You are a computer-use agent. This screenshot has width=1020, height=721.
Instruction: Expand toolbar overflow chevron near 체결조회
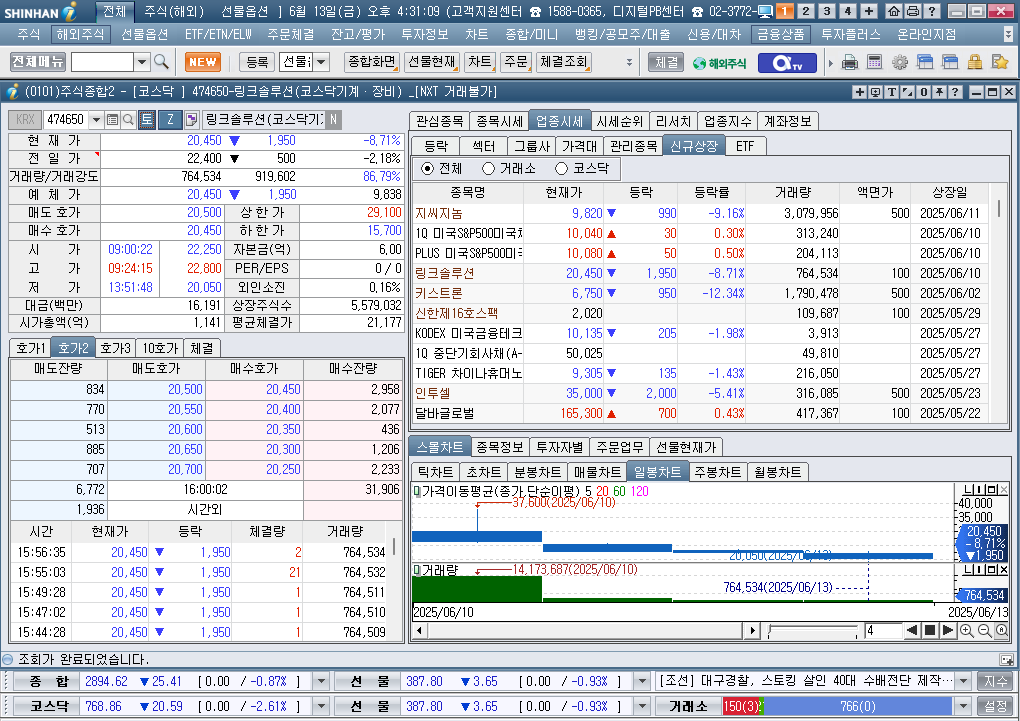[629, 62]
